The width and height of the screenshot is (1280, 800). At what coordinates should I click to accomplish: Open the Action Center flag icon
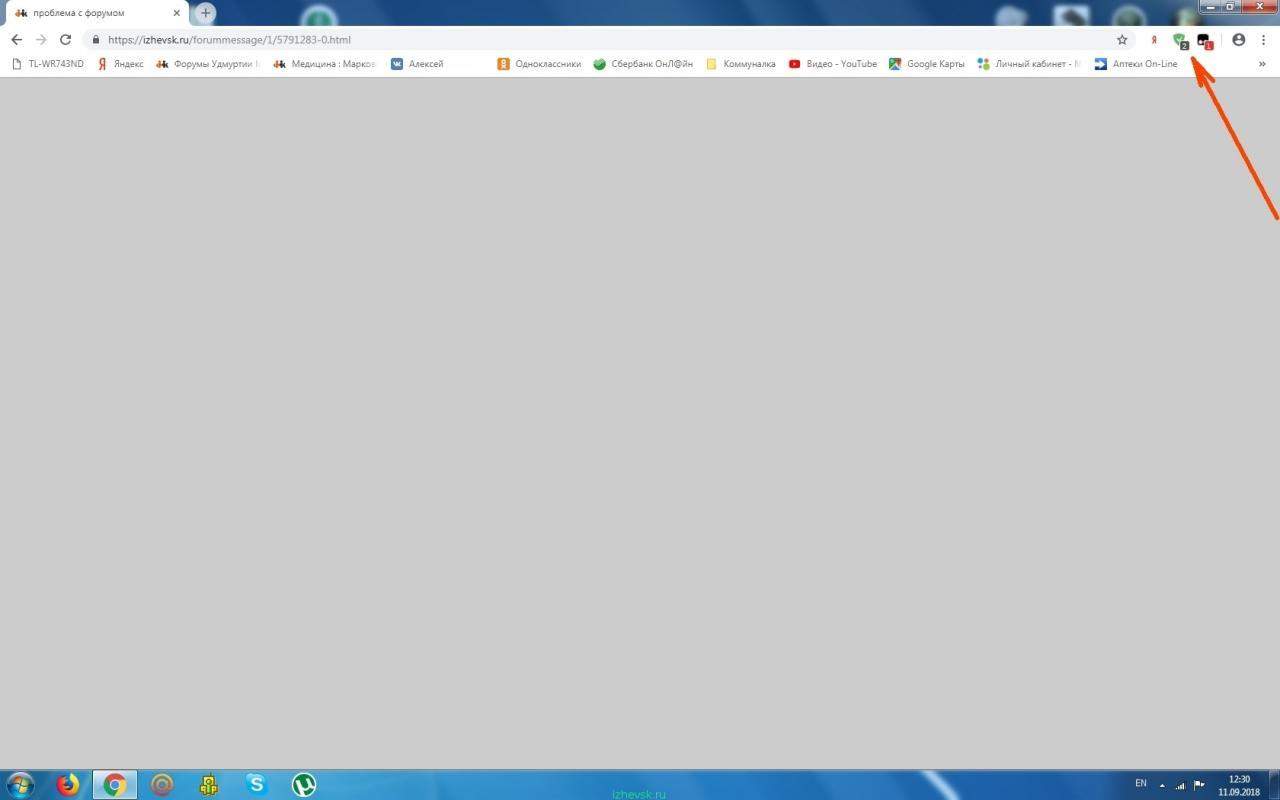coord(1200,785)
